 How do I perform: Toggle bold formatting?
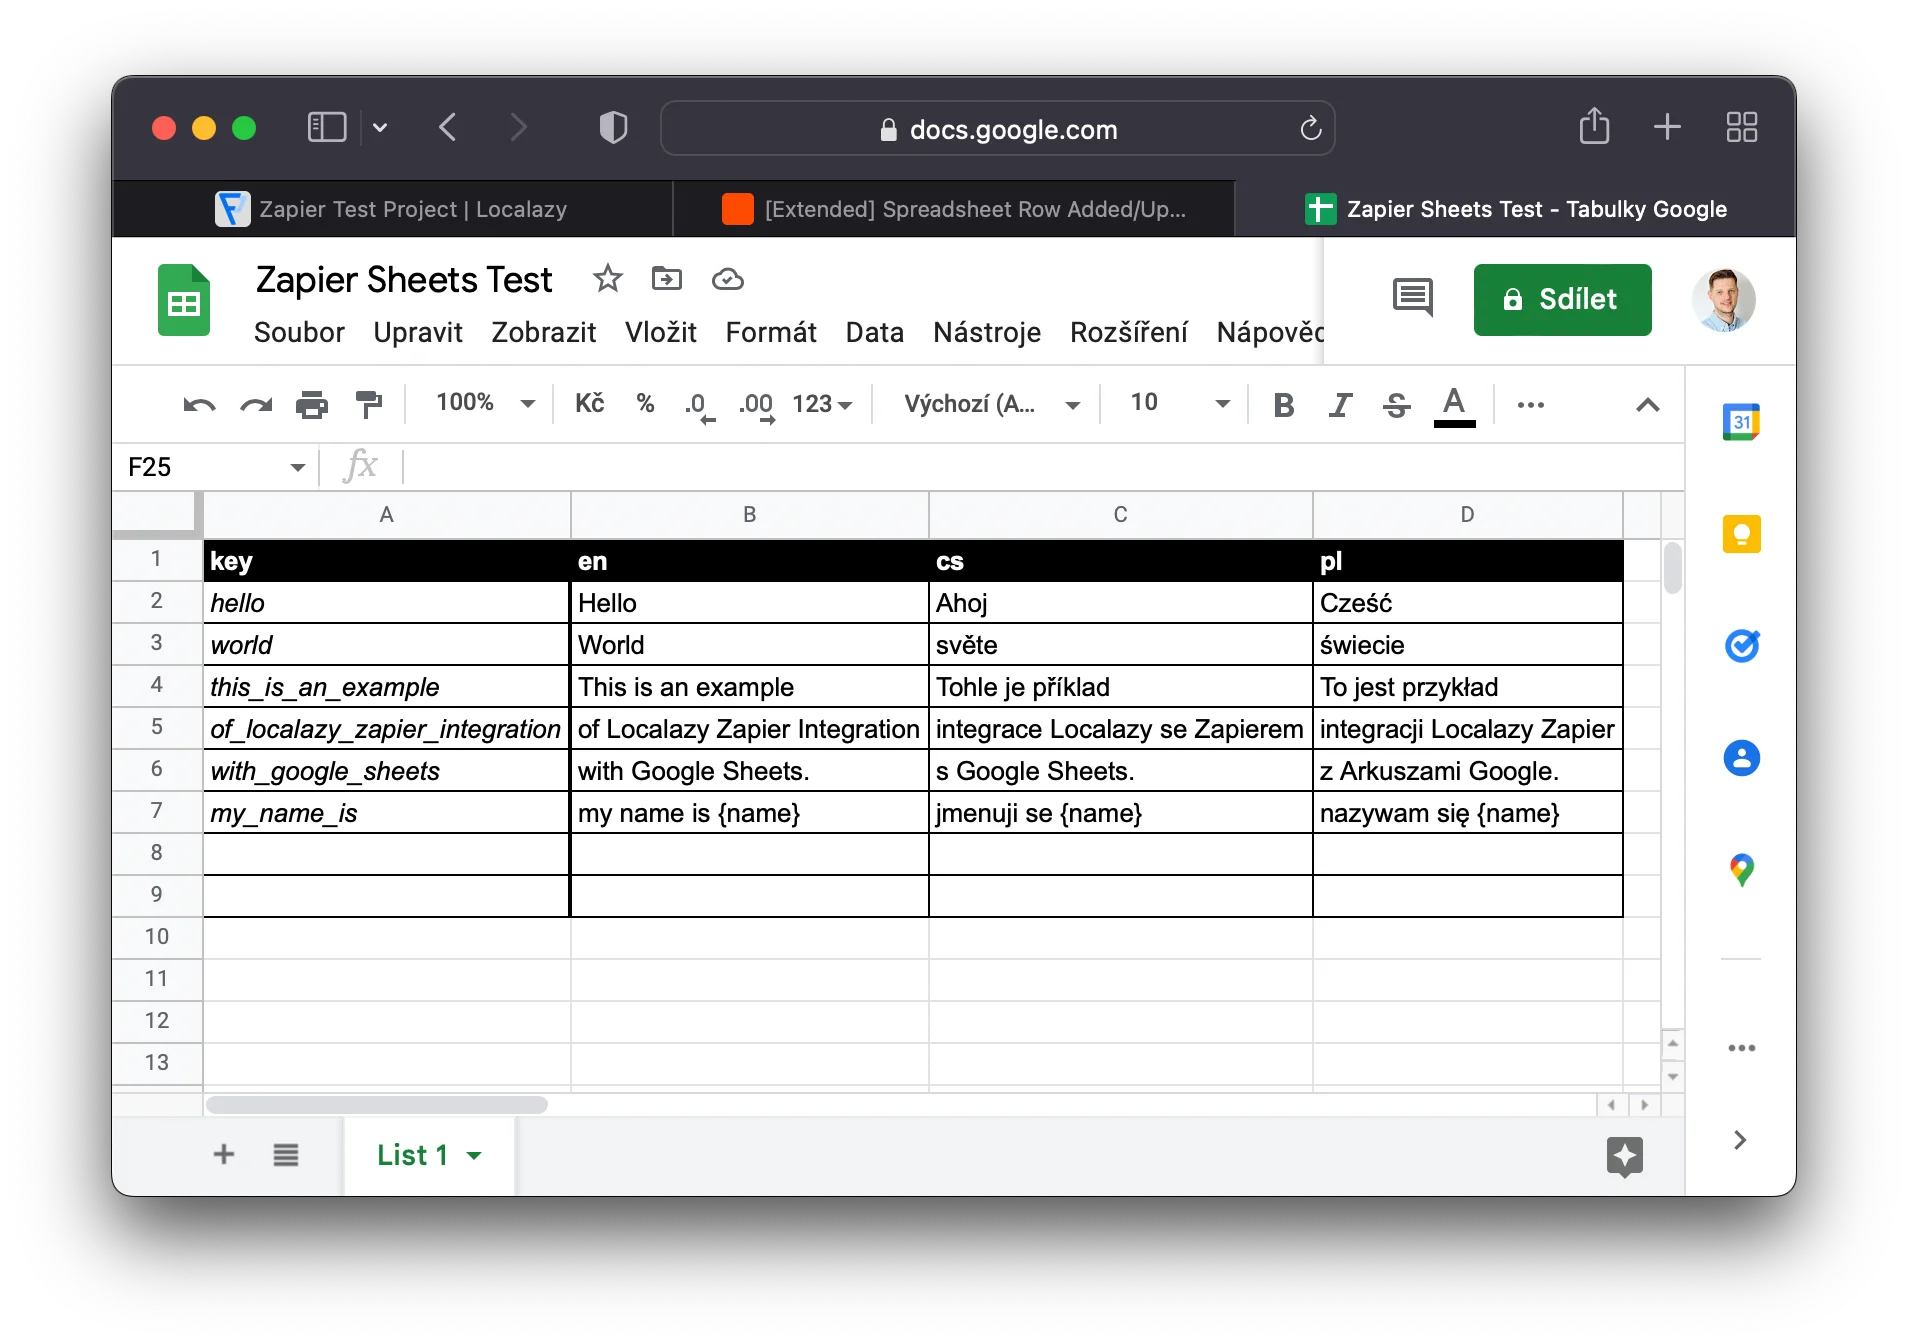[1284, 405]
